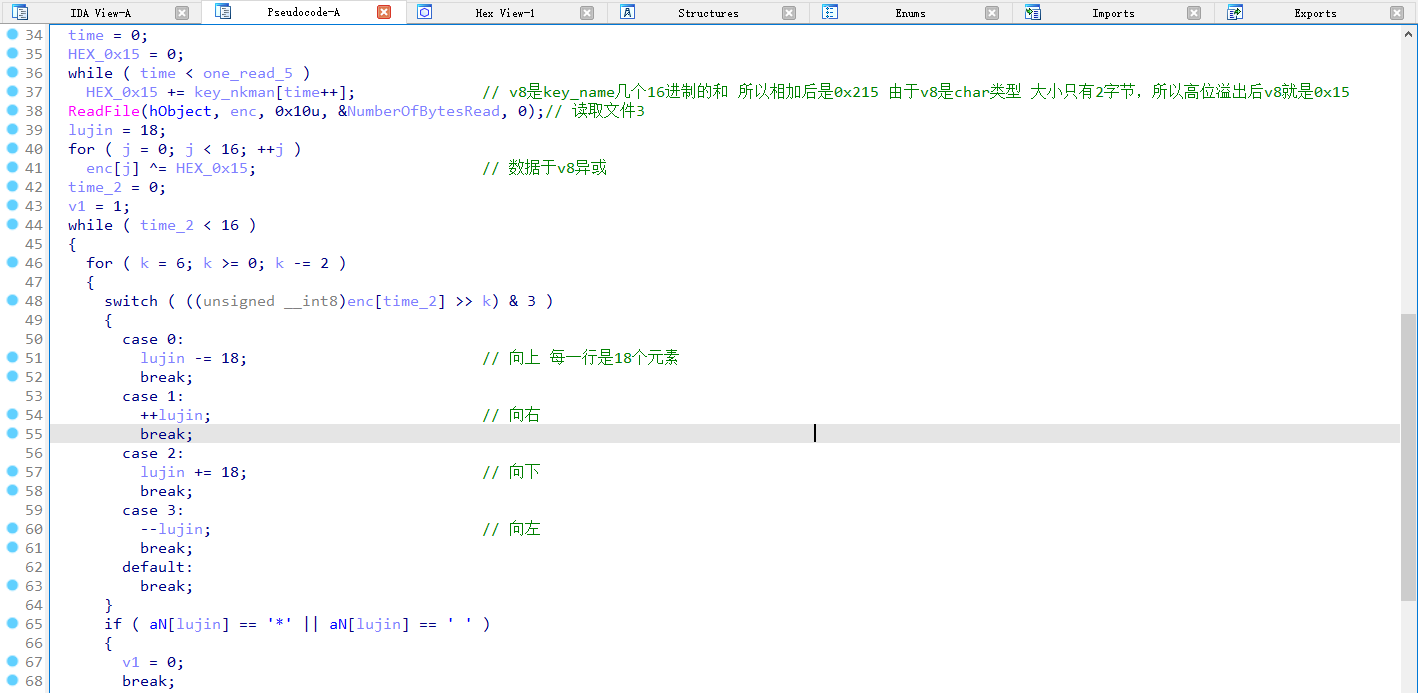This screenshot has height=693, width=1418.
Task: Click the IDA View-A tab icon
Action: tap(20, 12)
